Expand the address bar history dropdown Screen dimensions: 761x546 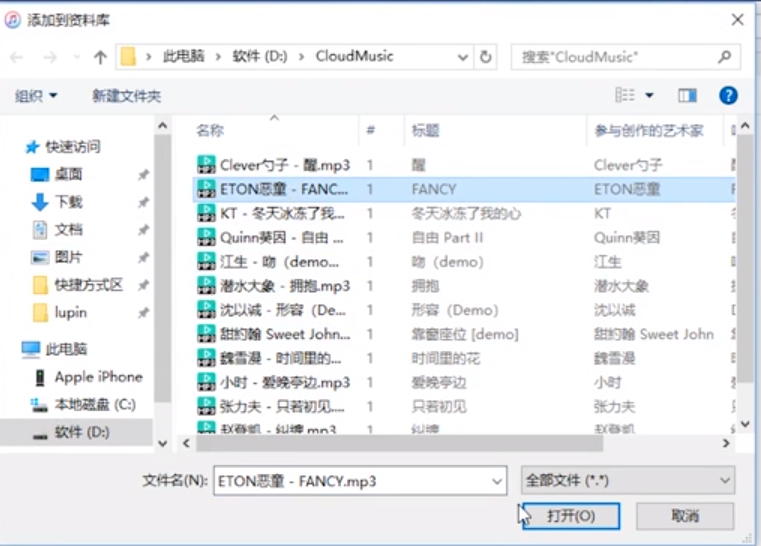pyautogui.click(x=463, y=57)
